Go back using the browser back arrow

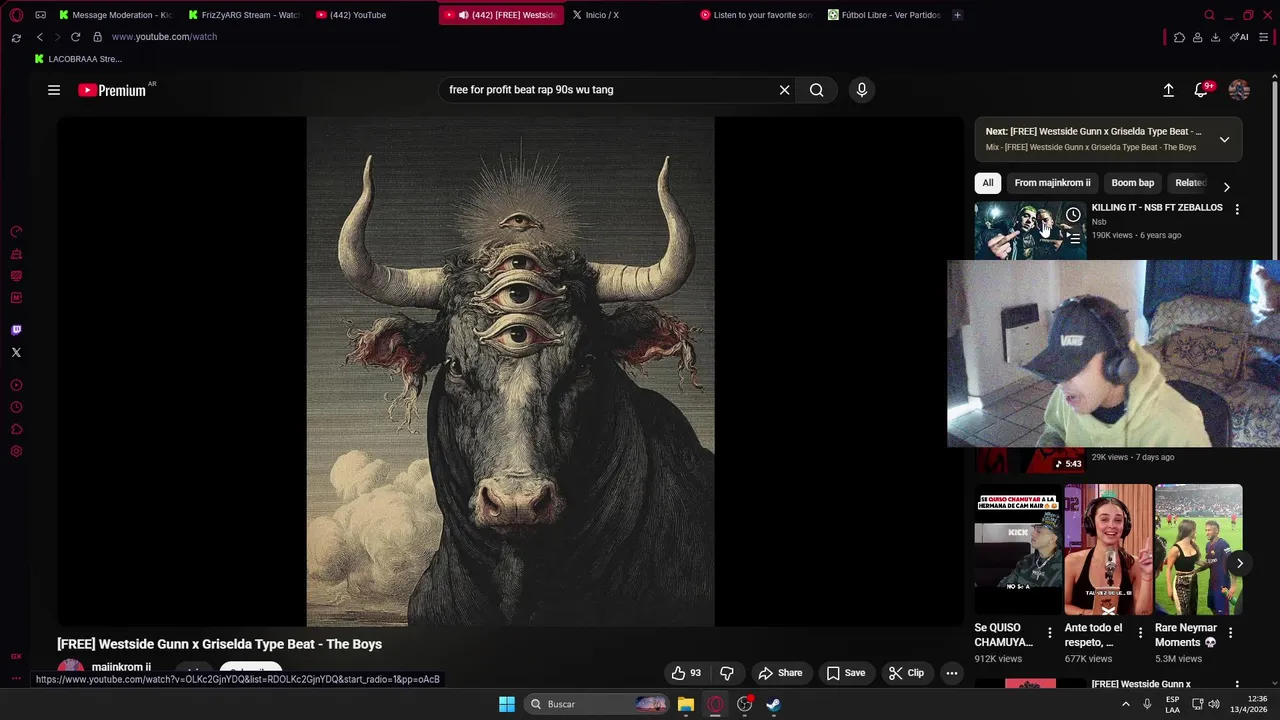pos(40,37)
